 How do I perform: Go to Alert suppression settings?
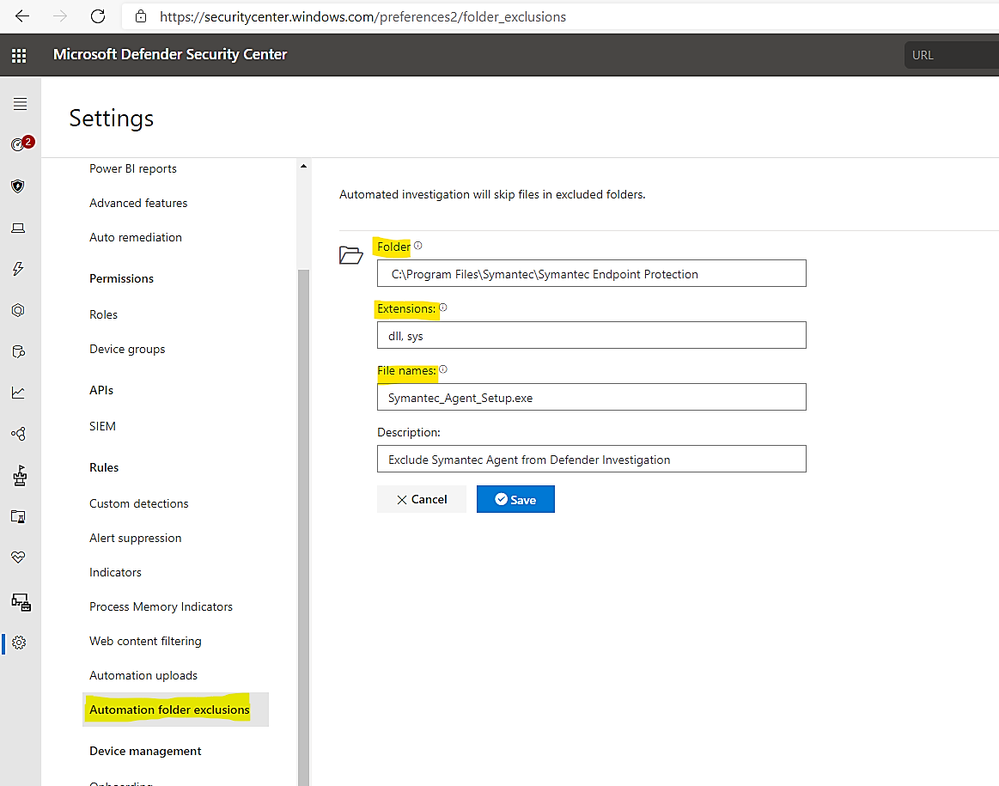pos(135,538)
